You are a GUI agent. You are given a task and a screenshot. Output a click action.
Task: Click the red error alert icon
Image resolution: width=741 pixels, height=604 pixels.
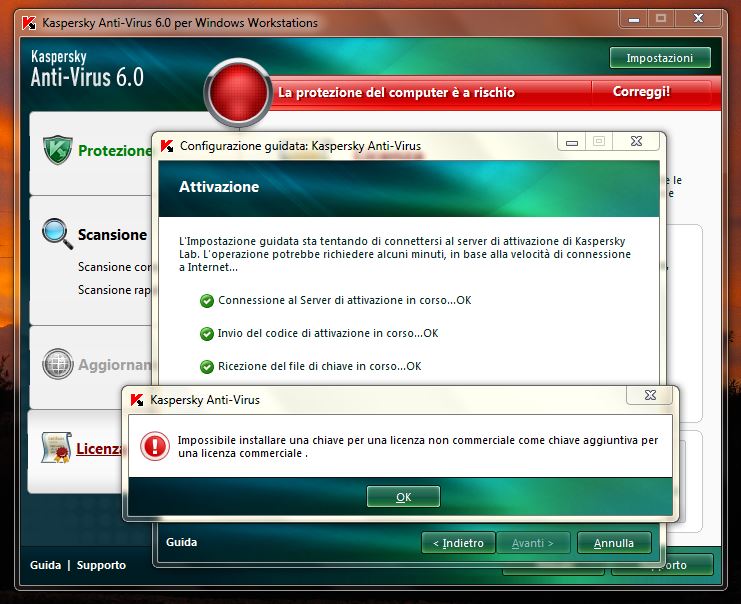click(155, 446)
